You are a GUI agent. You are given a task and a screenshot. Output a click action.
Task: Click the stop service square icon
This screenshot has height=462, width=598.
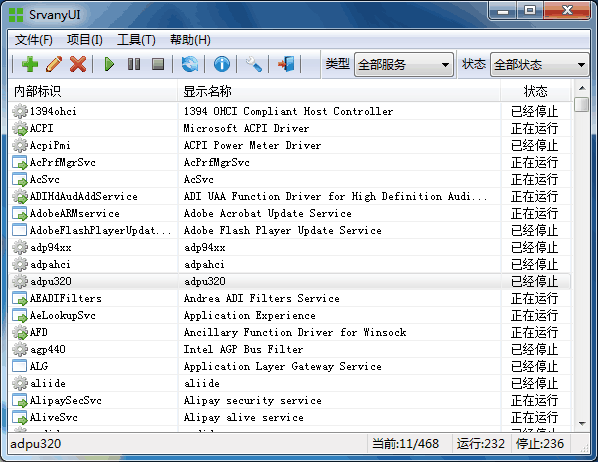158,64
